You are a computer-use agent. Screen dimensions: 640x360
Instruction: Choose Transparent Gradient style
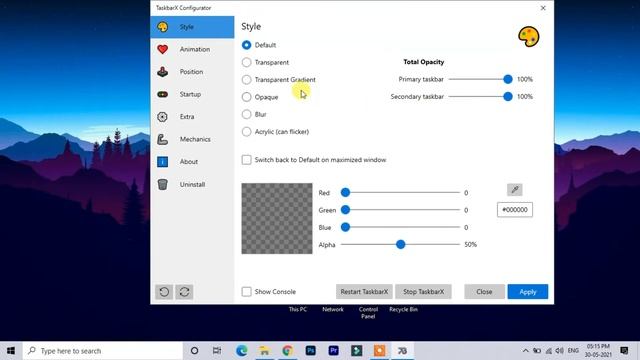click(x=247, y=80)
